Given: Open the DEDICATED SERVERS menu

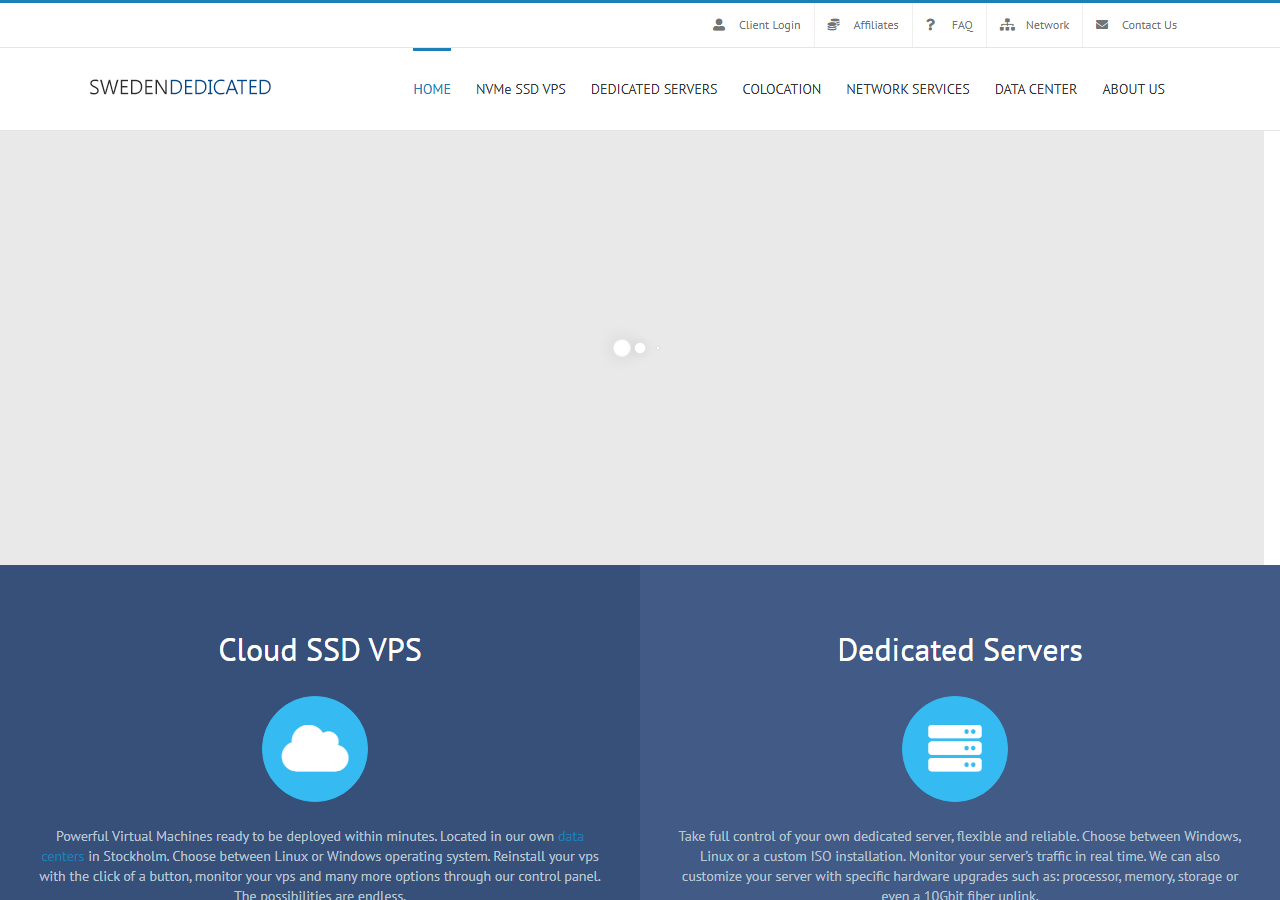Looking at the screenshot, I should coord(654,89).
